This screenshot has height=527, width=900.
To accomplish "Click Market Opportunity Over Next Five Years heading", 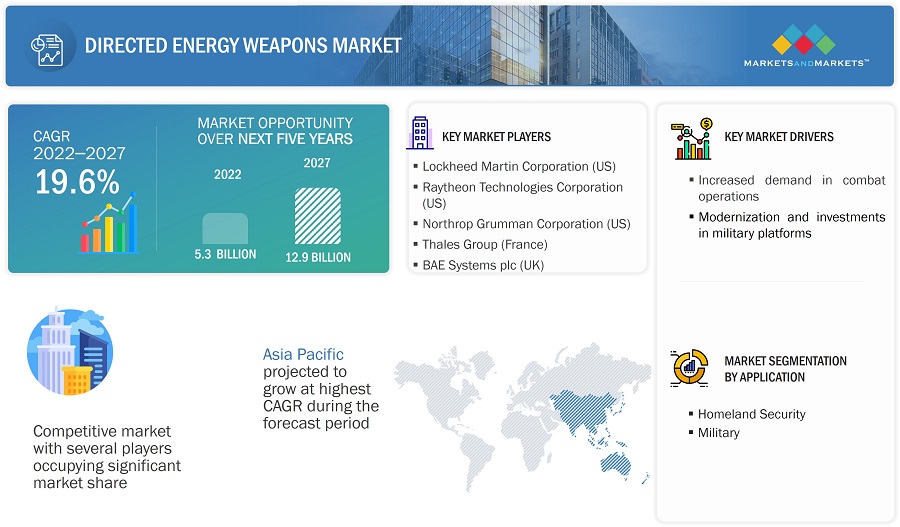I will click(275, 131).
